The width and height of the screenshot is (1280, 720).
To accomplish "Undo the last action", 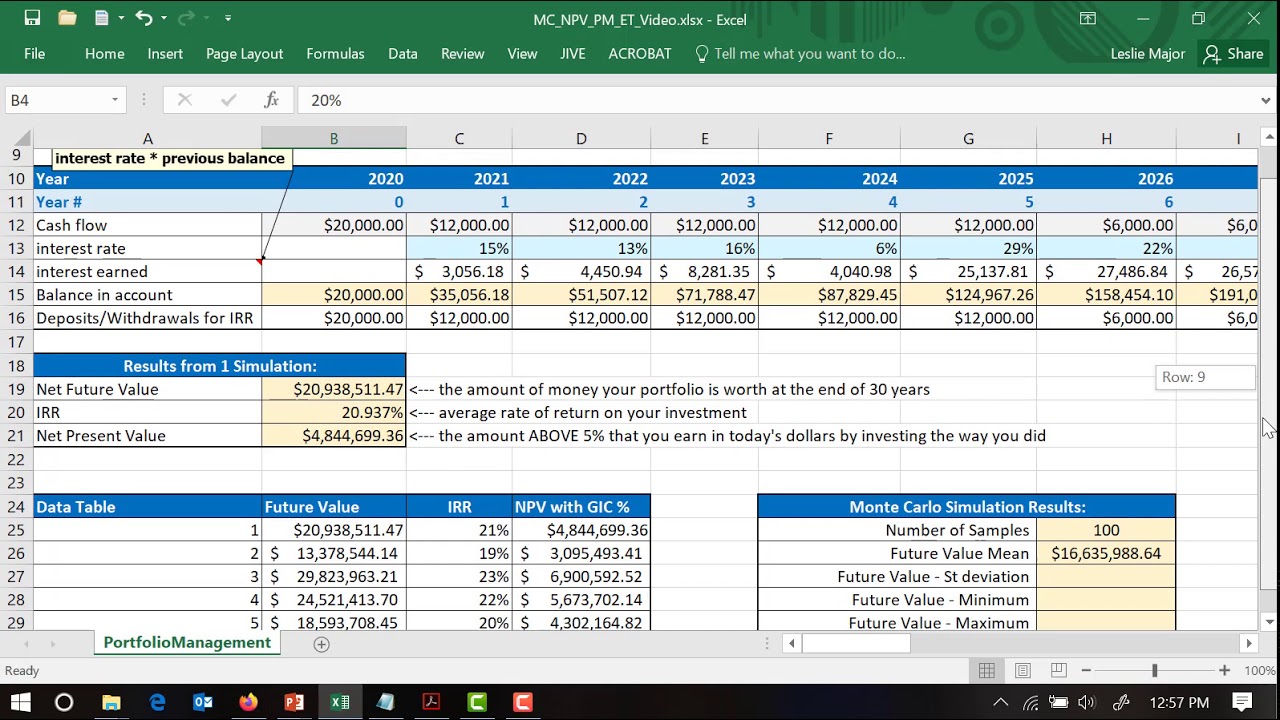I will coord(144,18).
